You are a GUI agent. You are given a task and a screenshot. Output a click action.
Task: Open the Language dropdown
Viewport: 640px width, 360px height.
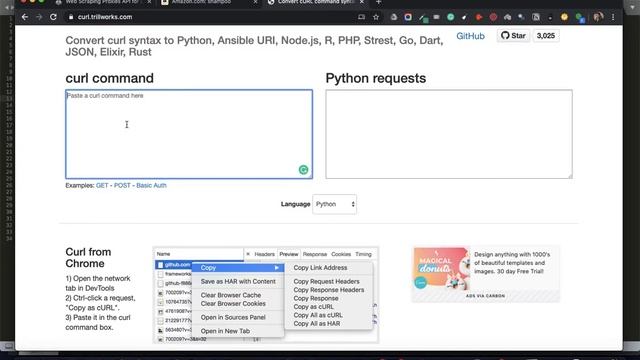pyautogui.click(x=335, y=204)
